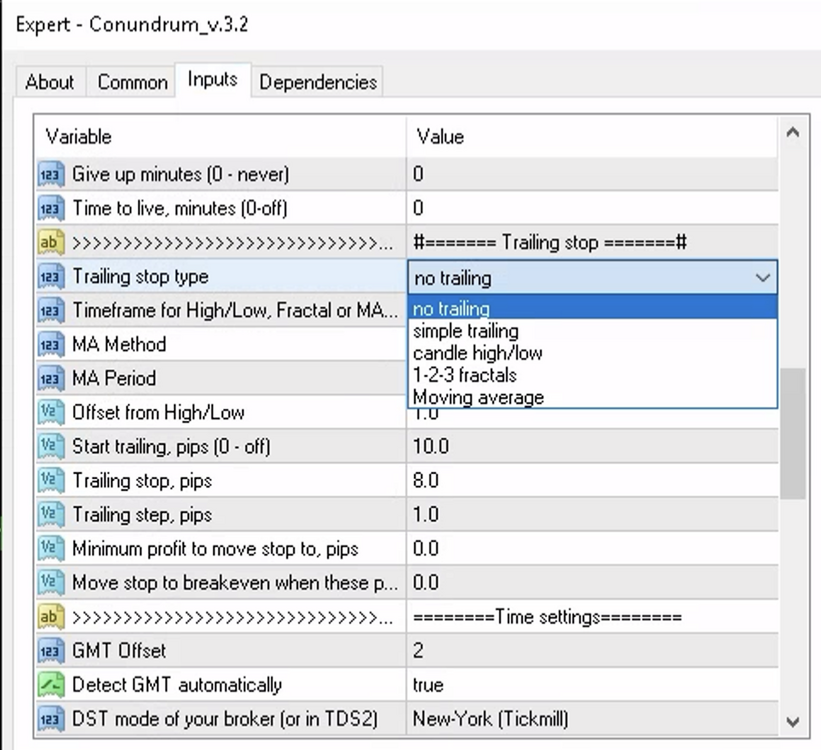This screenshot has width=821, height=750.
Task: Collapse the Trailing stop type dropdown arrow
Action: pos(763,277)
